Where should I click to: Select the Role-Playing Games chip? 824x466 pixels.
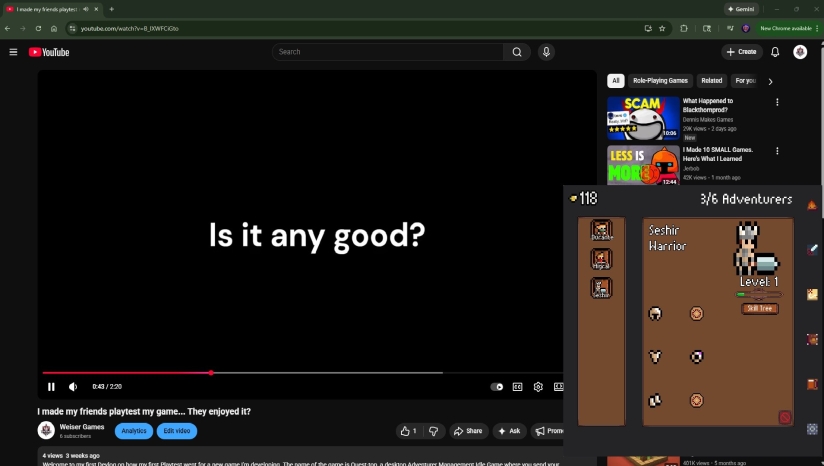pyautogui.click(x=660, y=81)
